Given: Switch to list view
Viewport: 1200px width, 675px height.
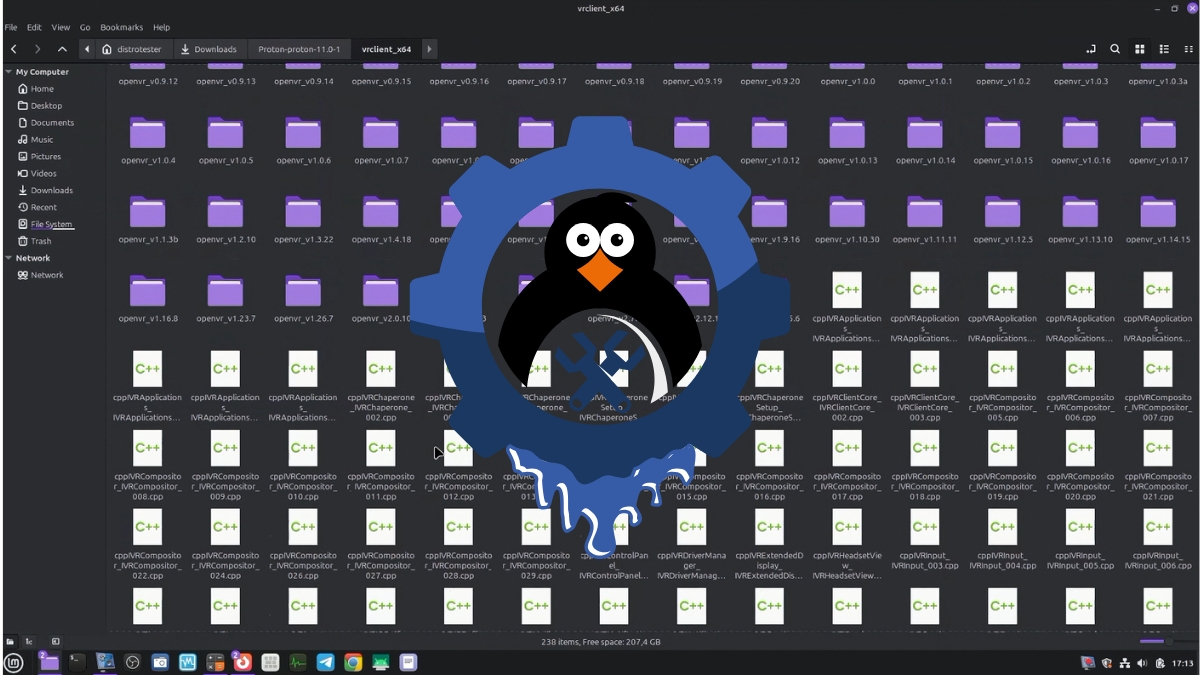Looking at the screenshot, I should 1164,49.
